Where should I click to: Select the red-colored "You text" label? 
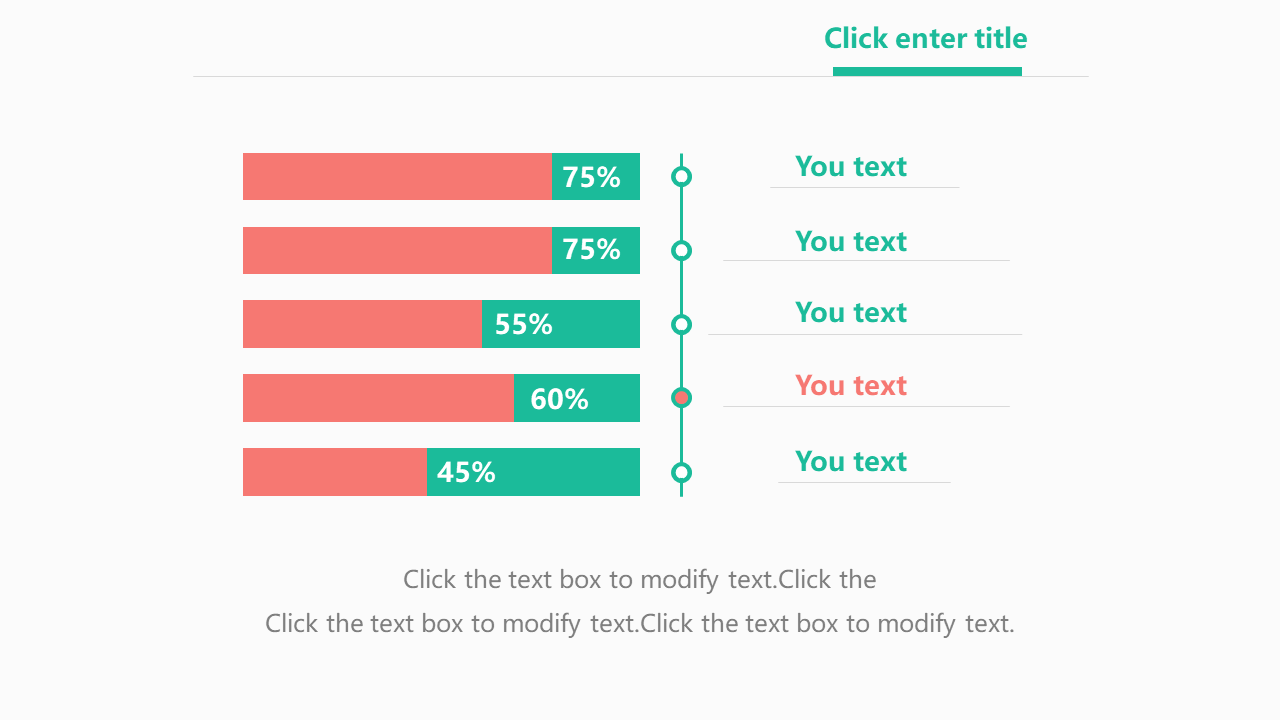pos(851,386)
